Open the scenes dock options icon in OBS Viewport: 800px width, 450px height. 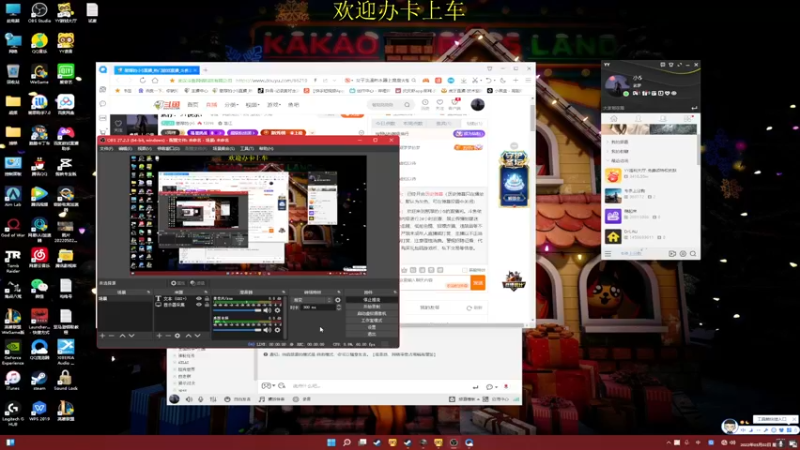pos(149,292)
